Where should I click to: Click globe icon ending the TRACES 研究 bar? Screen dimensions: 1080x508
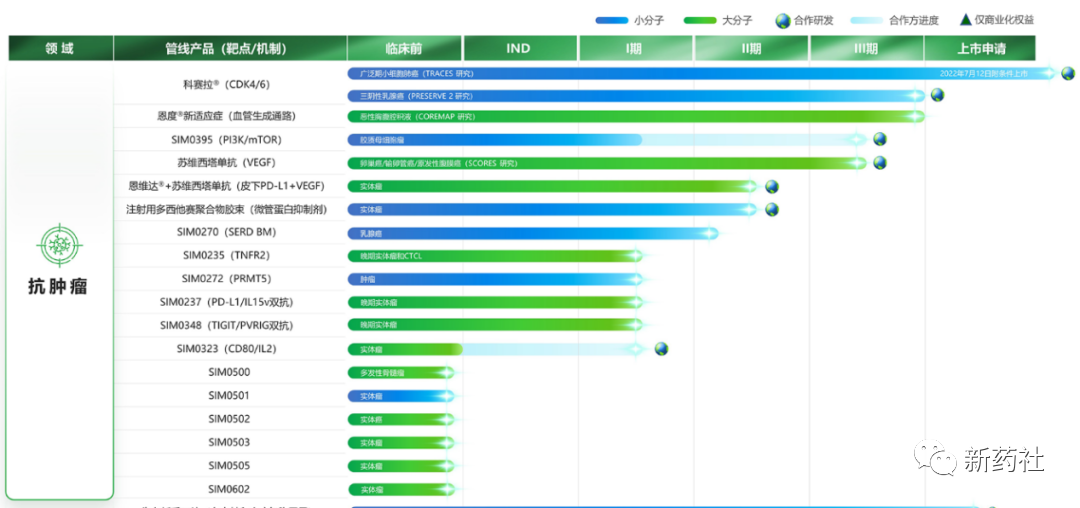(1068, 73)
